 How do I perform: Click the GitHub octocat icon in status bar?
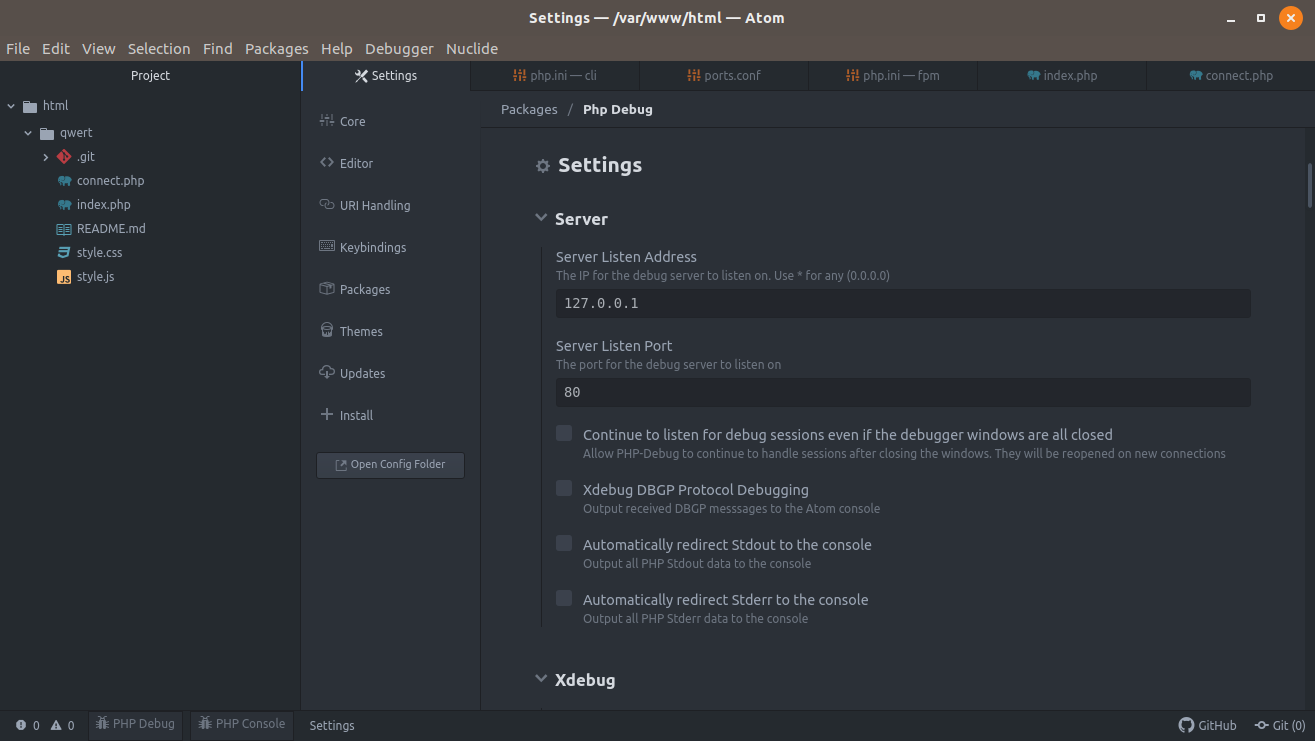coord(1186,726)
